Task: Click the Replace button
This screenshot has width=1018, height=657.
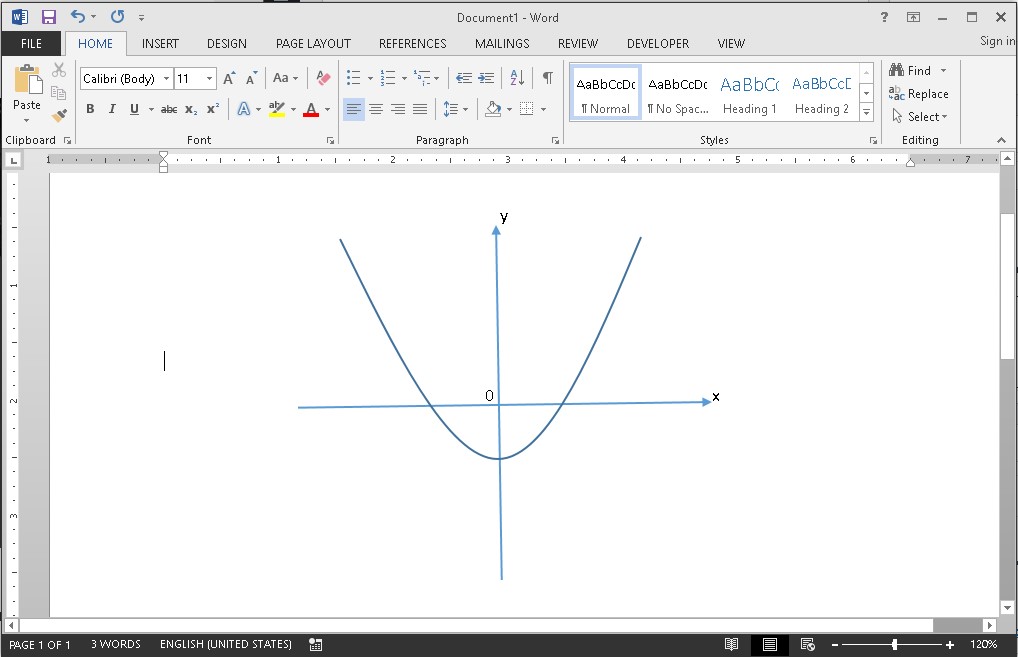Action: (x=919, y=94)
